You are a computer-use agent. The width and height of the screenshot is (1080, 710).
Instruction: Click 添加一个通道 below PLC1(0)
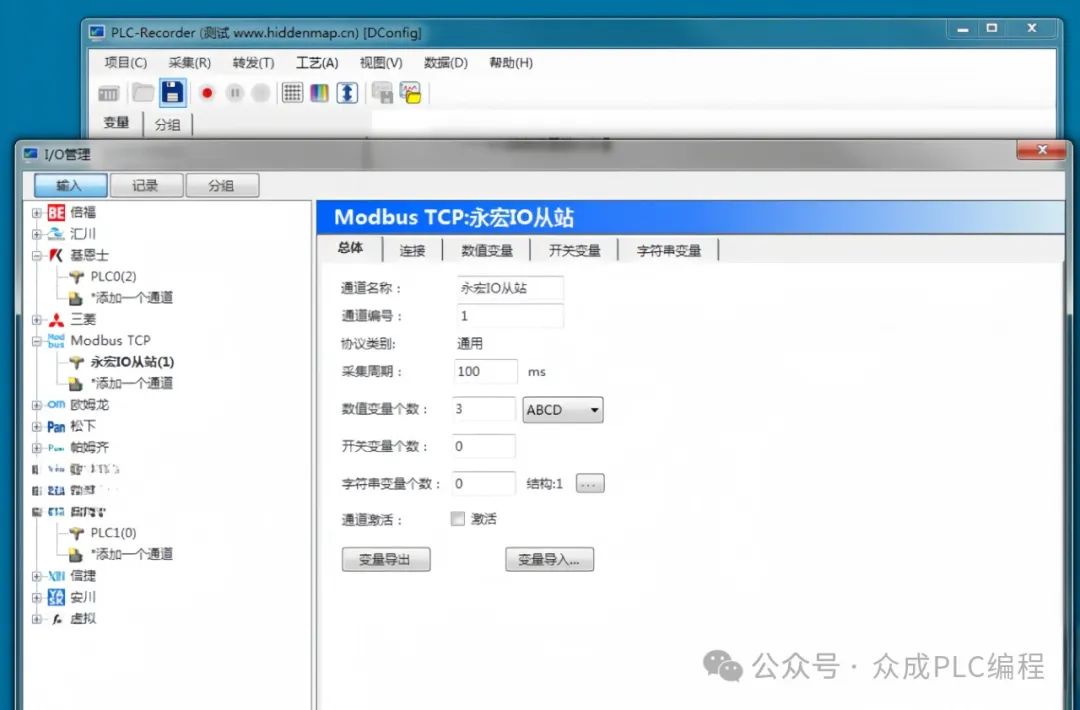(x=131, y=554)
